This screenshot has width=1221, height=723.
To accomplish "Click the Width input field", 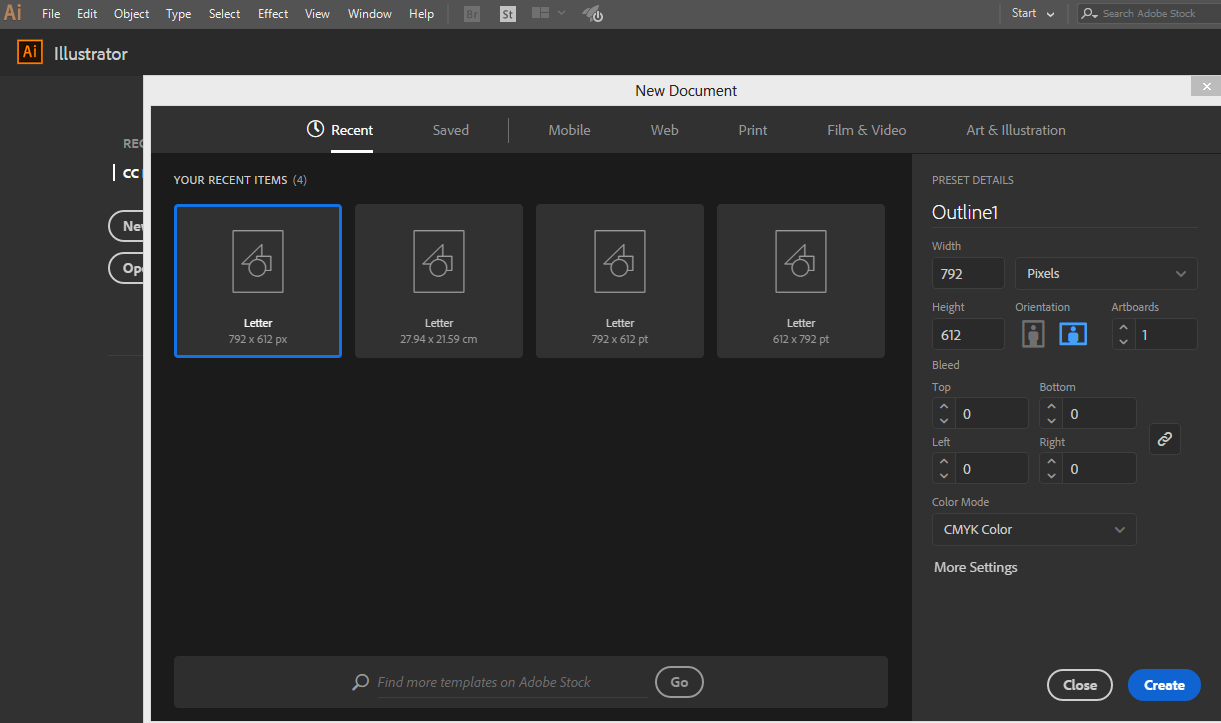I will [x=968, y=273].
